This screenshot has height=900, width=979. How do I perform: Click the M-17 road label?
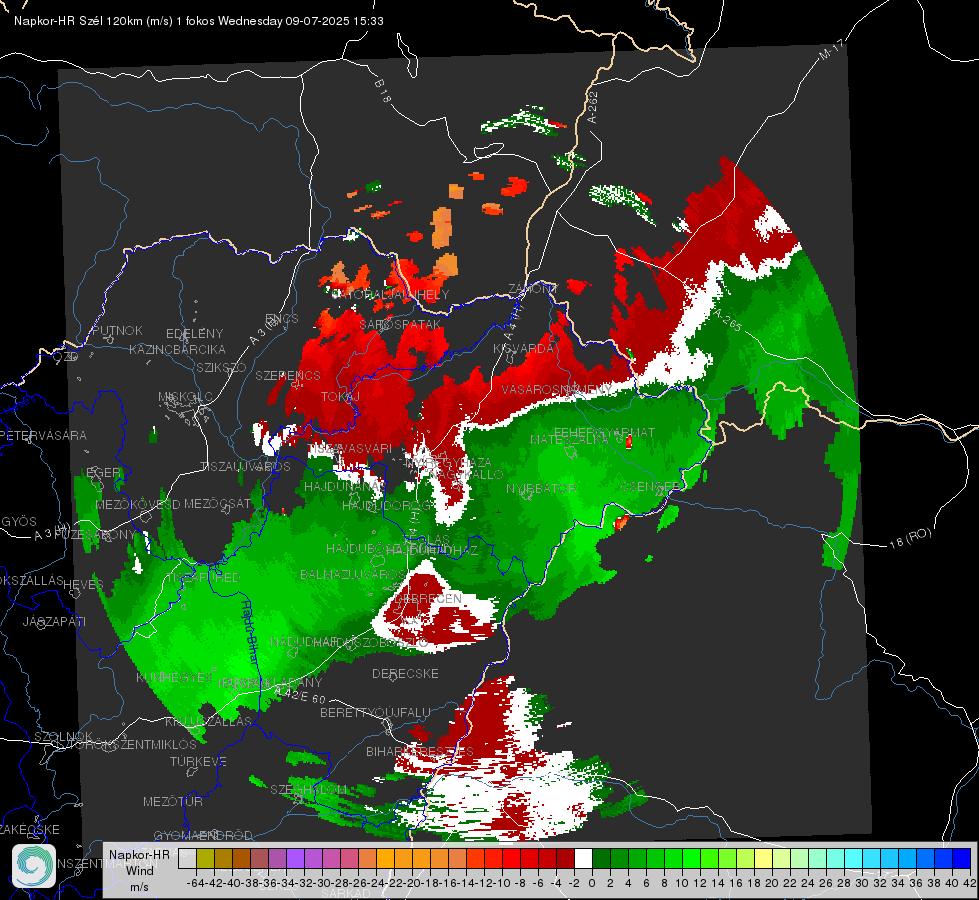click(x=831, y=50)
